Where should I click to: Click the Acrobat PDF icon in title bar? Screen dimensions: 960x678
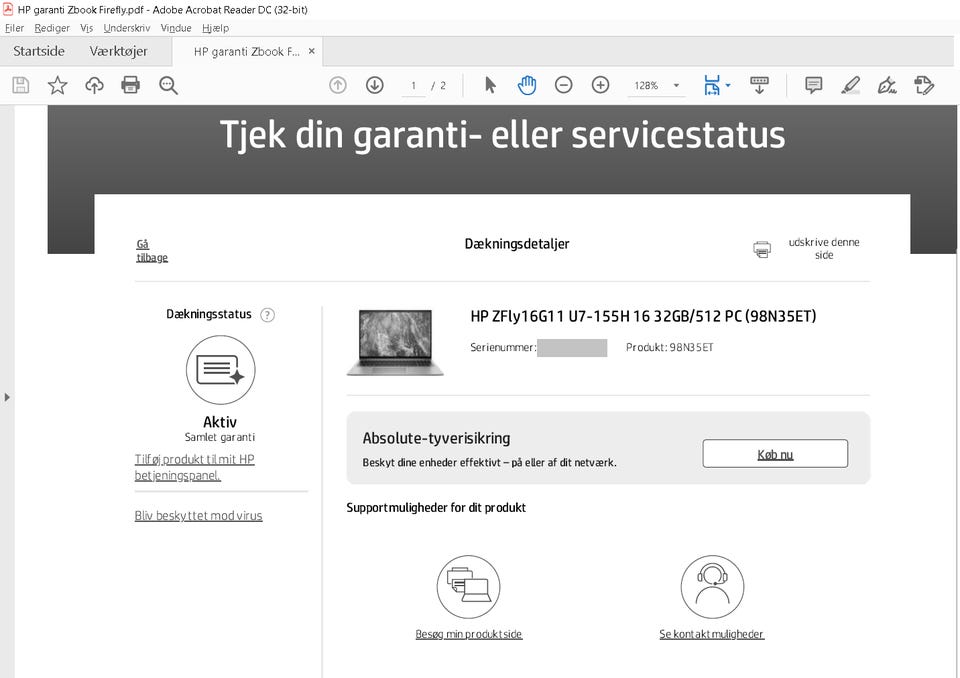[8, 9]
